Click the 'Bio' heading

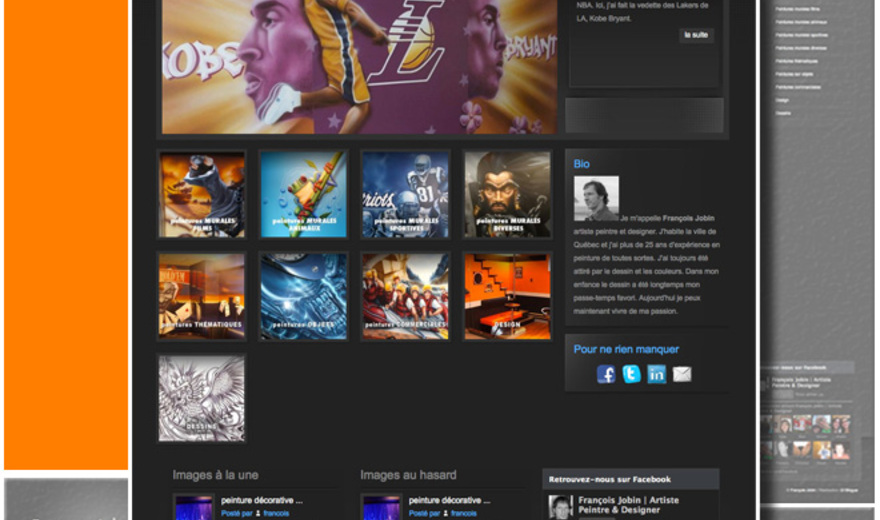pyautogui.click(x=581, y=164)
